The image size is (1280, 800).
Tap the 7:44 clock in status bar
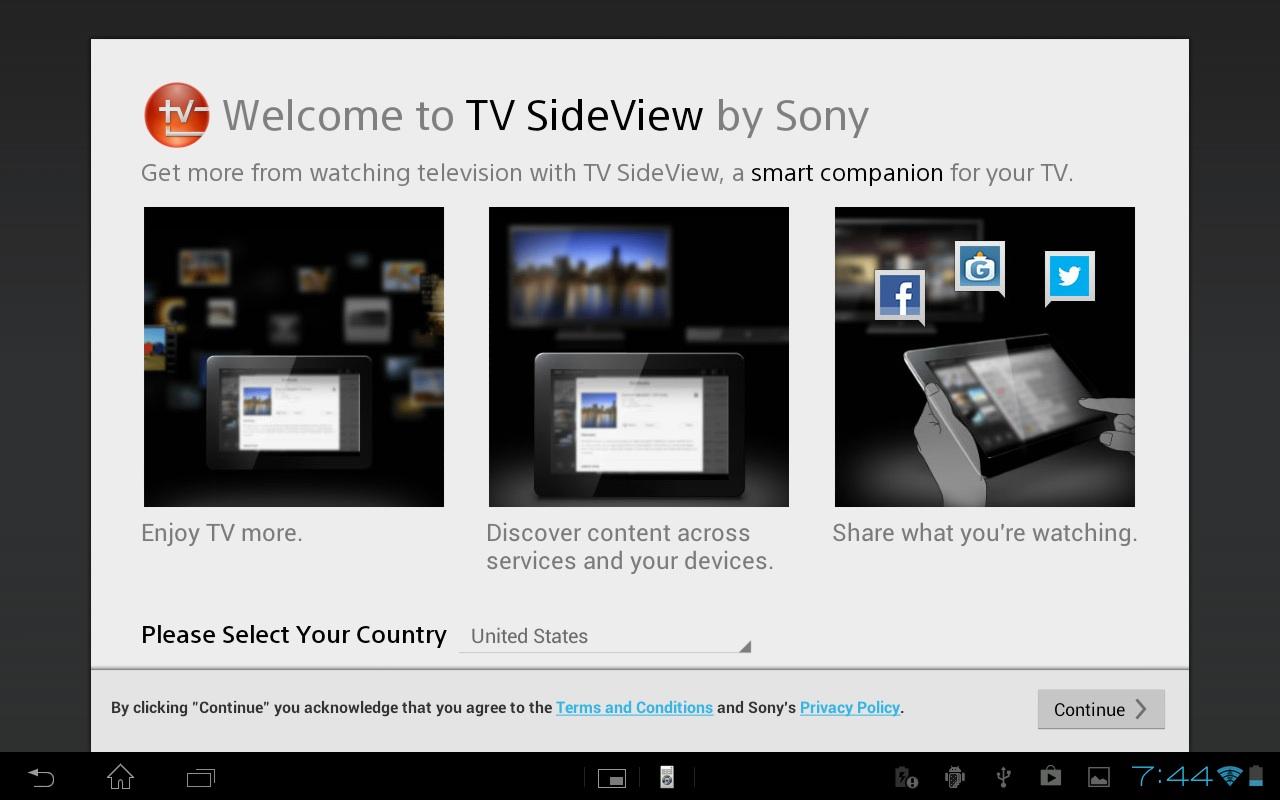coord(1172,776)
